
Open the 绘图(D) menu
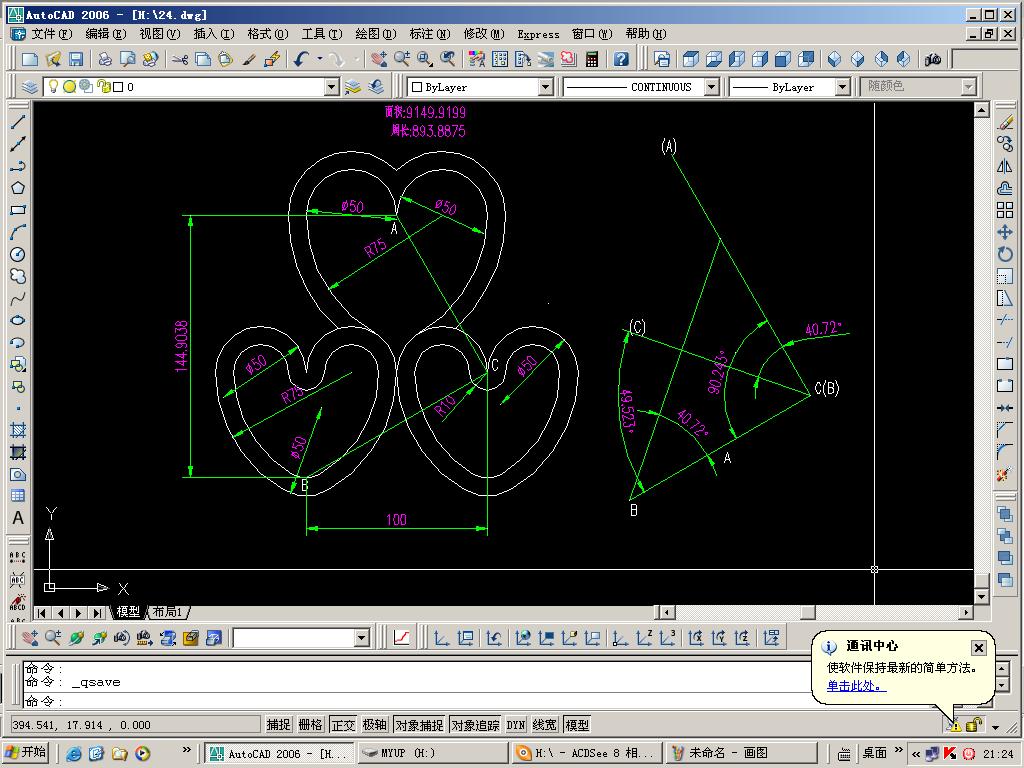tap(376, 34)
